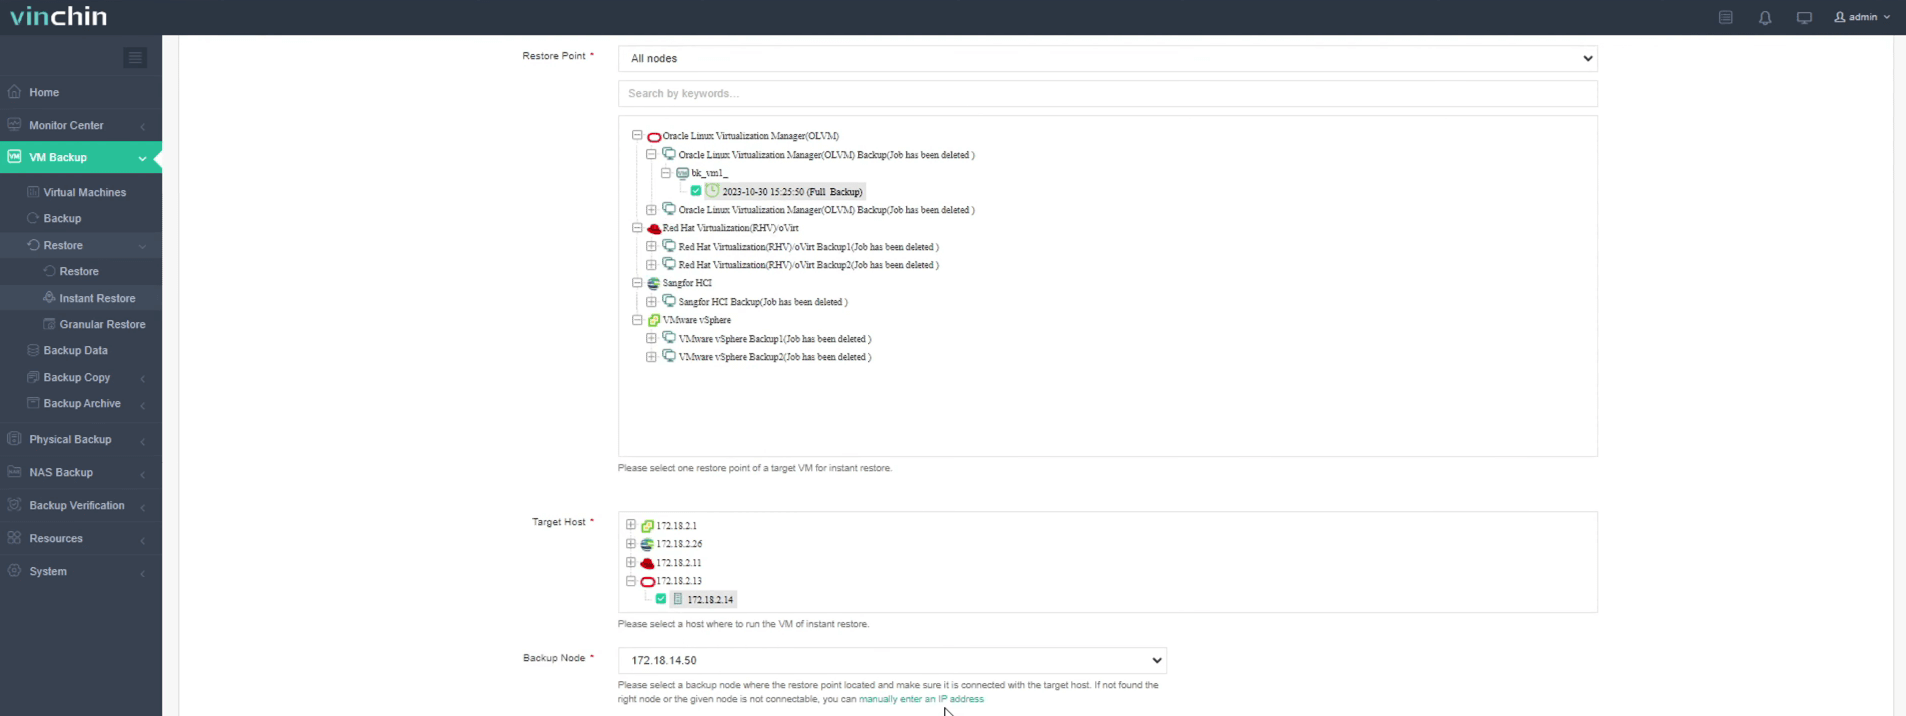1906x716 pixels.
Task: Expand target host 172.18.2.1
Action: point(631,524)
